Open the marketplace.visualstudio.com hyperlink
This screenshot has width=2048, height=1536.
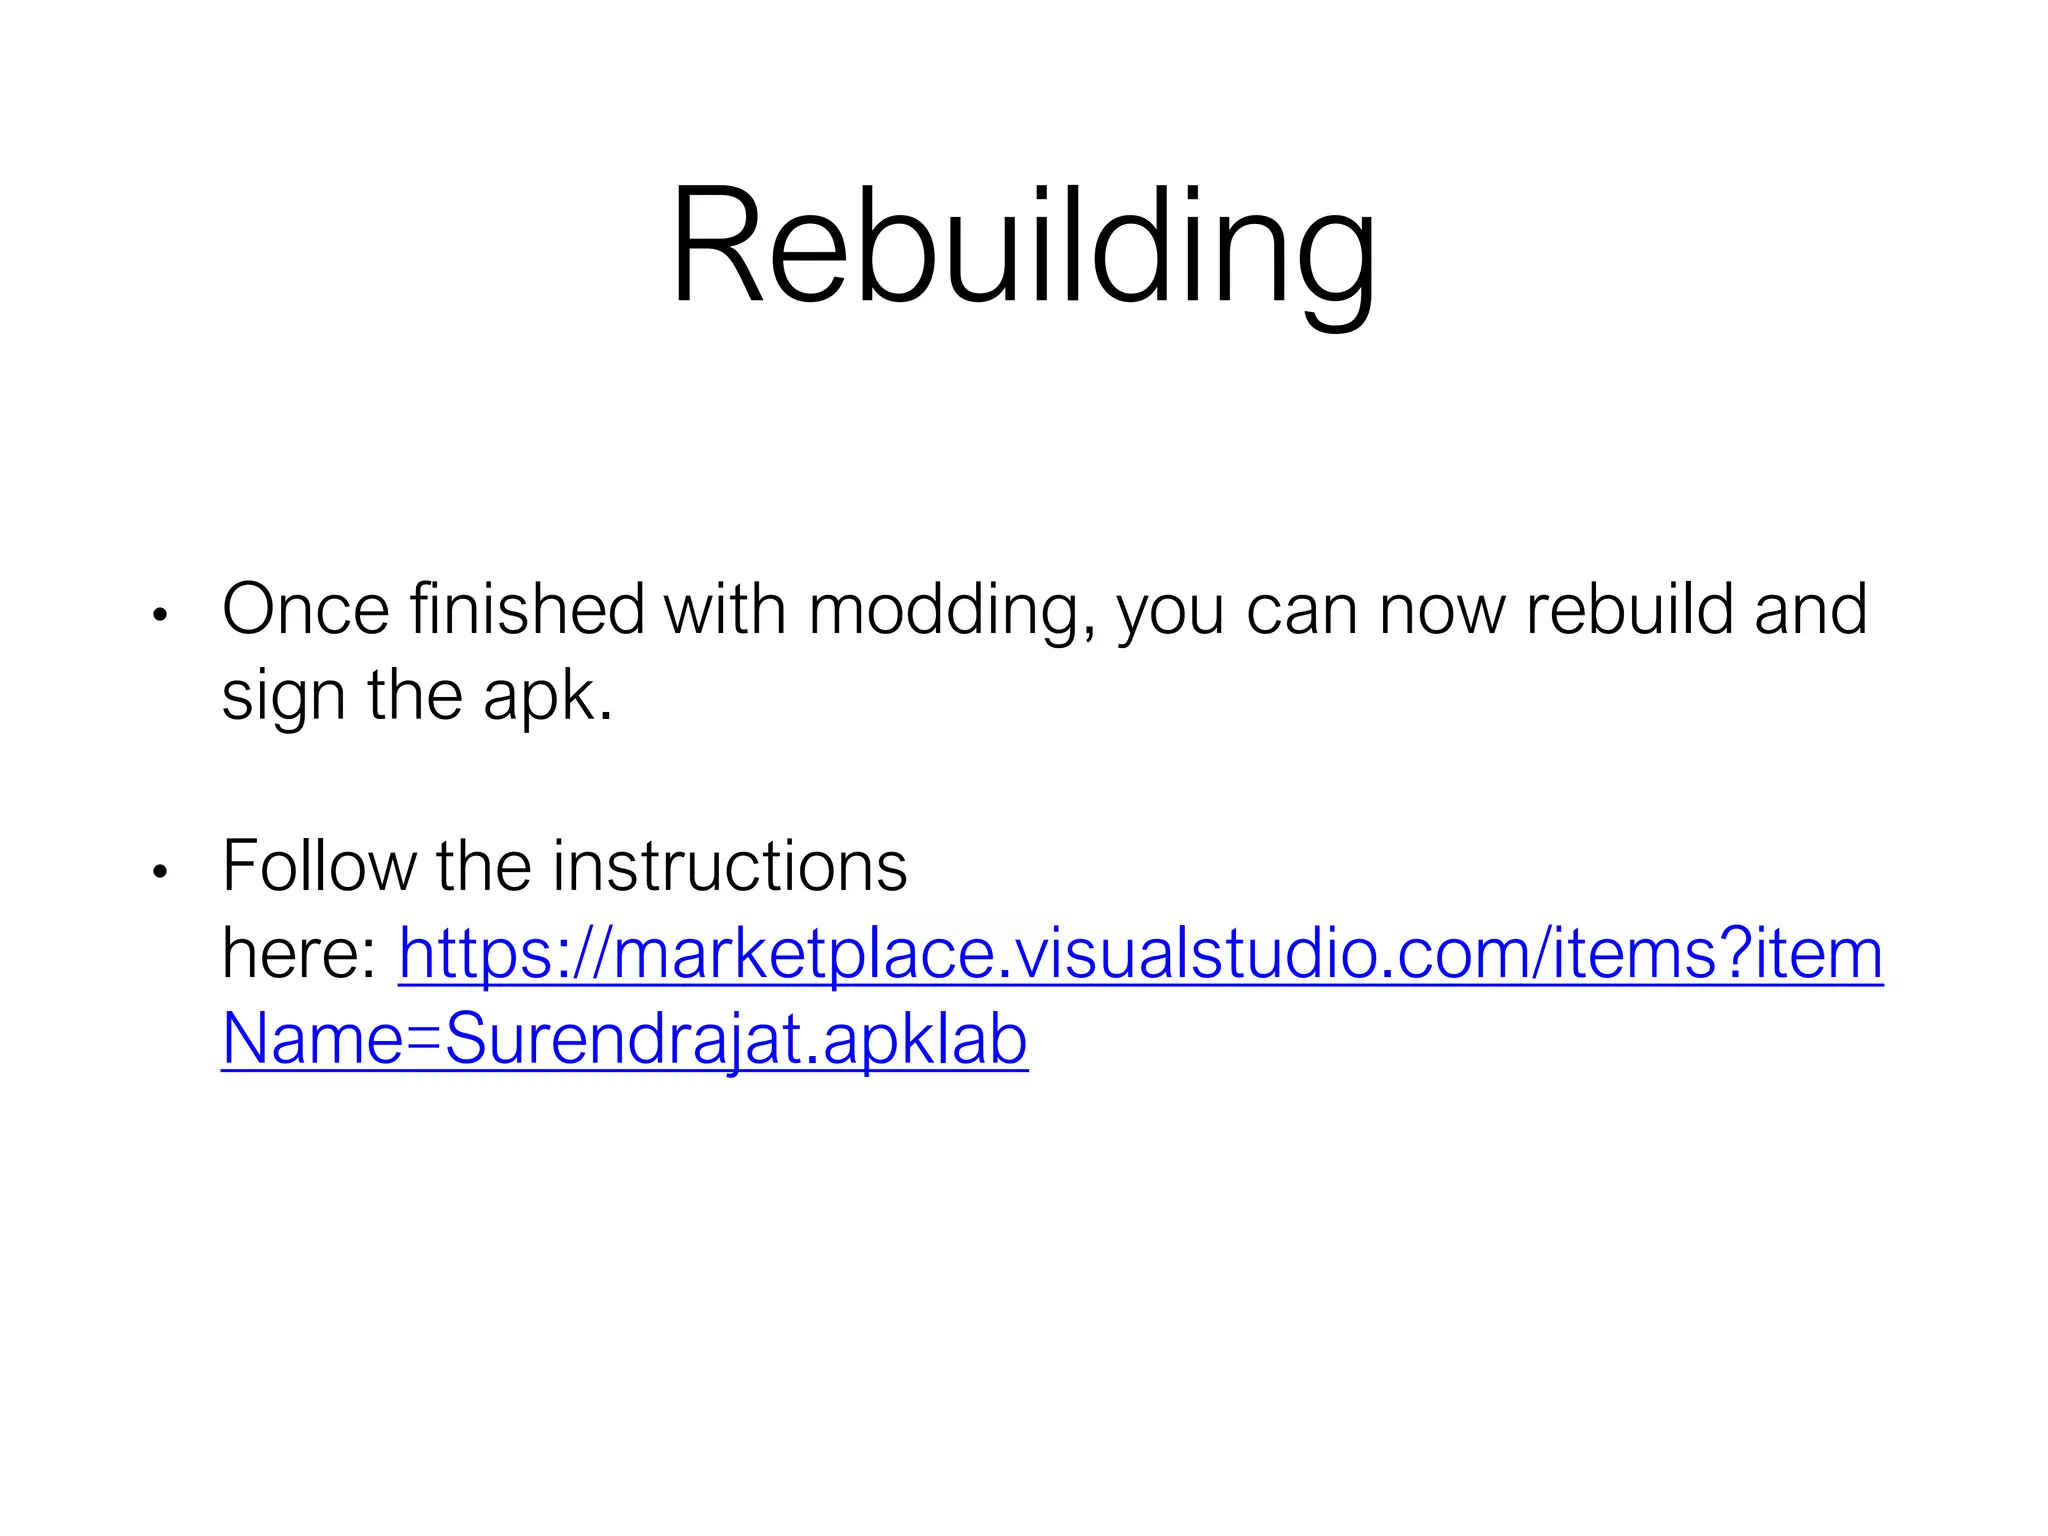pos(1140,954)
